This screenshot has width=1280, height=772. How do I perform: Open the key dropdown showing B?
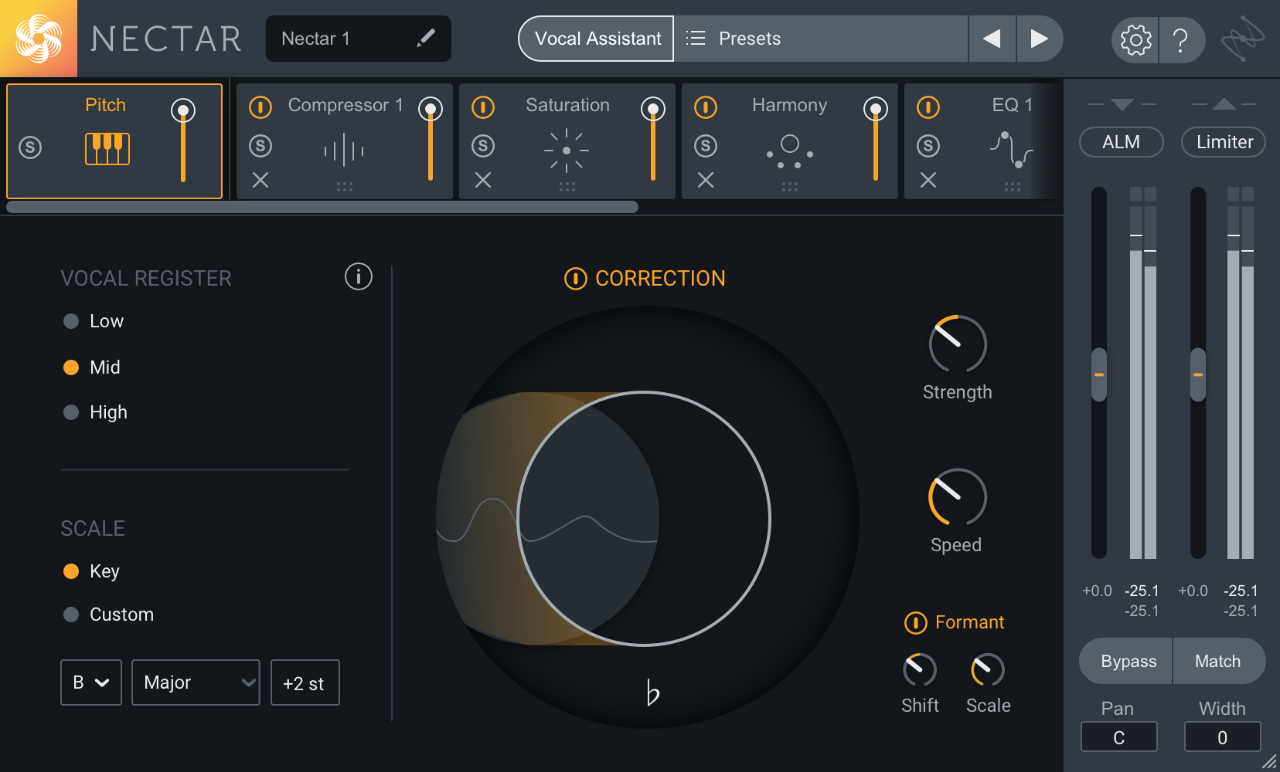pyautogui.click(x=90, y=682)
